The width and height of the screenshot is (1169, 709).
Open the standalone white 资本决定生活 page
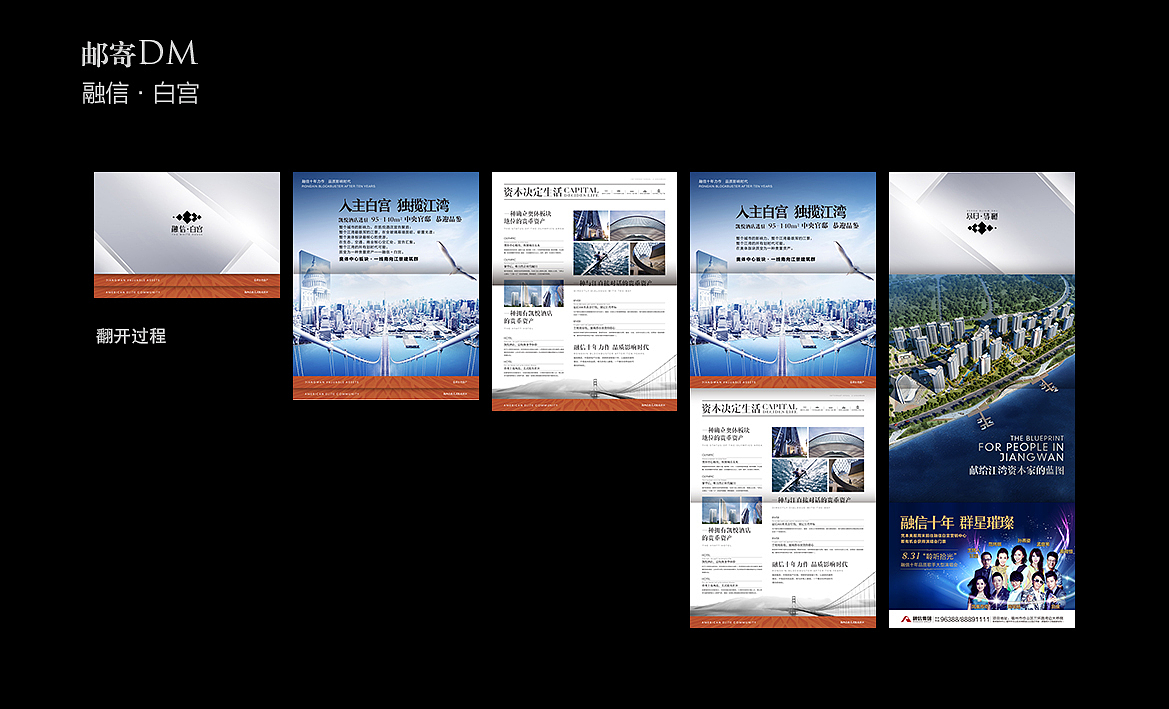tap(584, 292)
